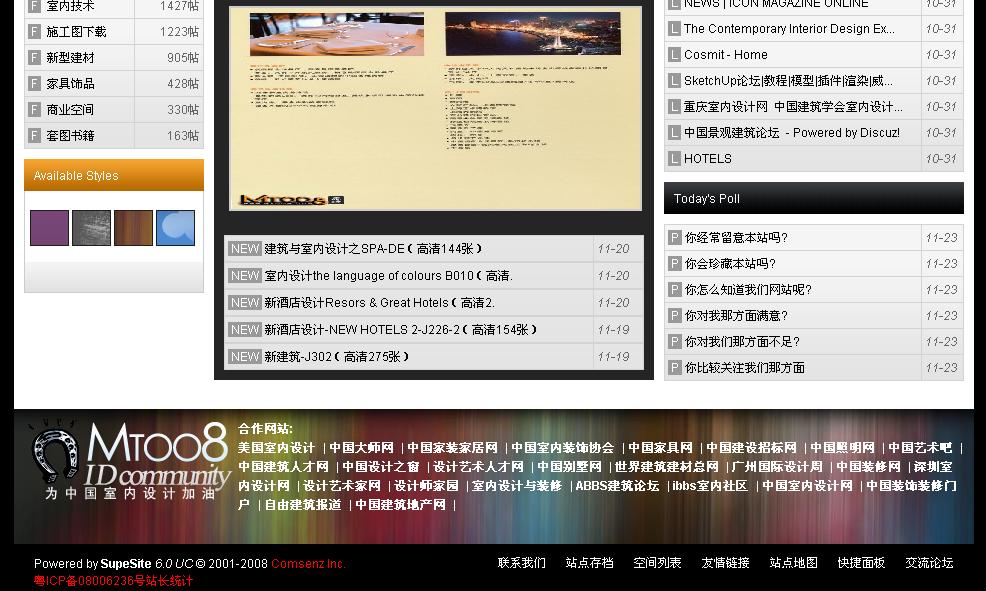
Task: Open 空间列表 in footer menu
Action: pos(658,563)
